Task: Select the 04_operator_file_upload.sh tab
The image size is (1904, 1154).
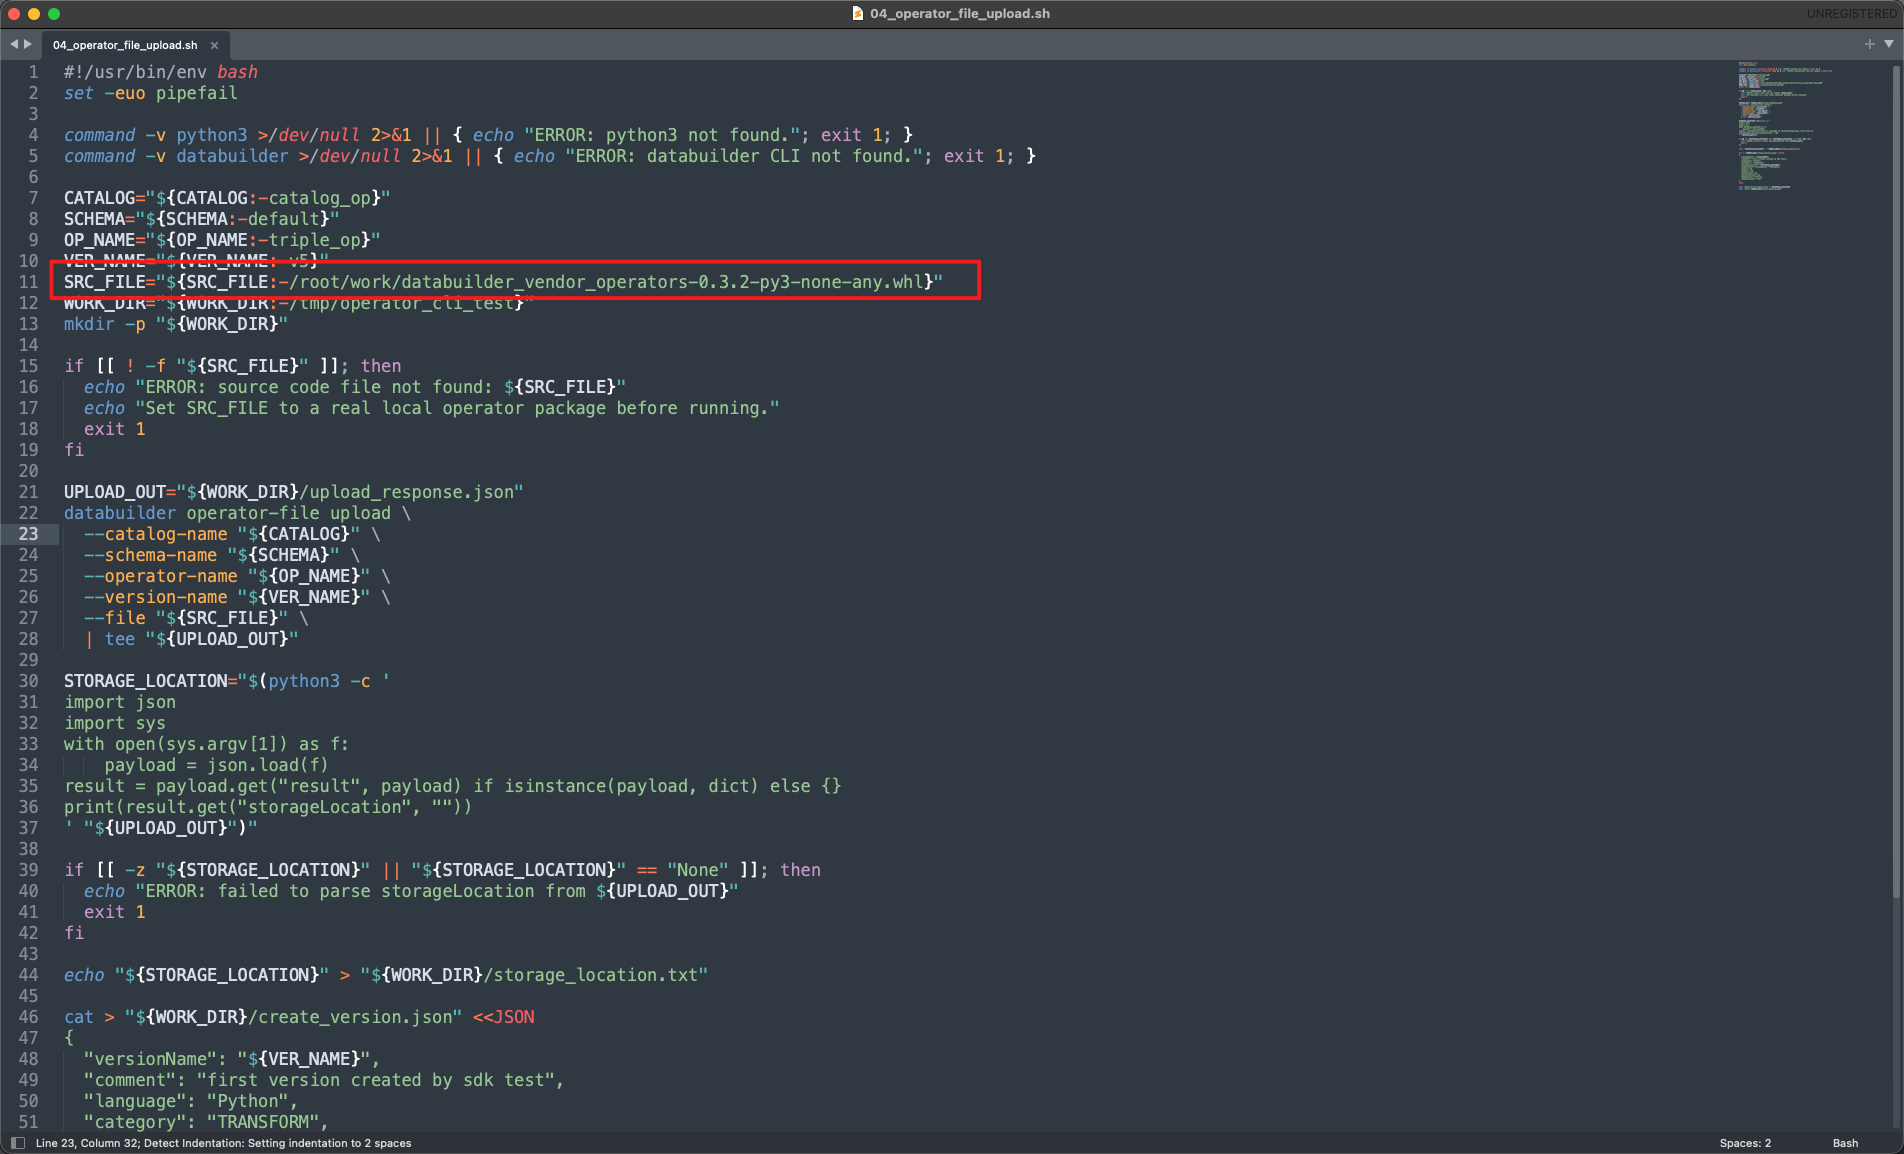Action: pyautogui.click(x=125, y=45)
